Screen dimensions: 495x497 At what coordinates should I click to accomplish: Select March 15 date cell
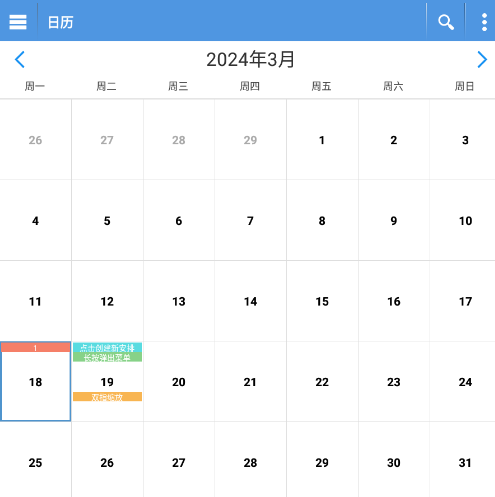322,301
